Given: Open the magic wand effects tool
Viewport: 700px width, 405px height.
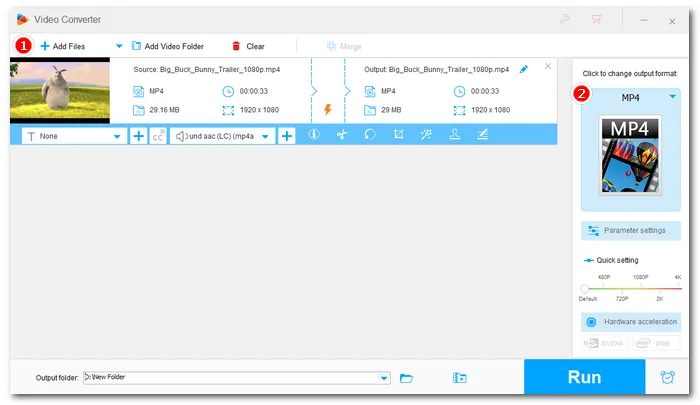Looking at the screenshot, I should 426,134.
